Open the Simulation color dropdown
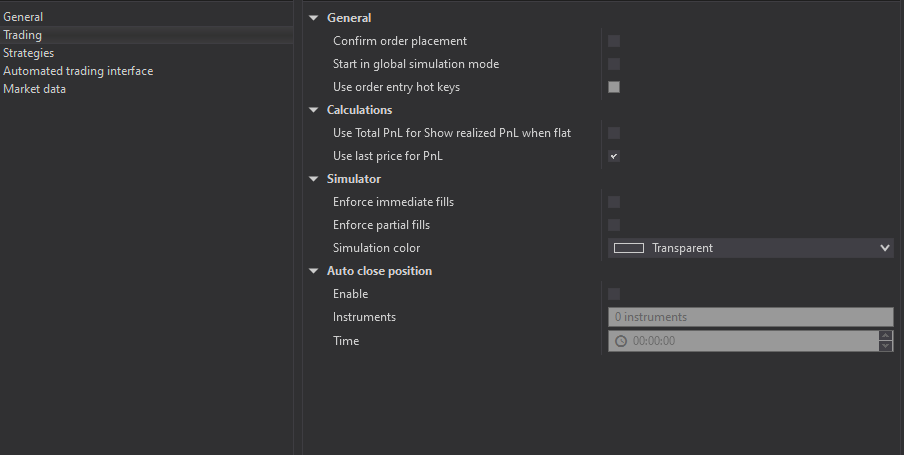 tap(750, 248)
